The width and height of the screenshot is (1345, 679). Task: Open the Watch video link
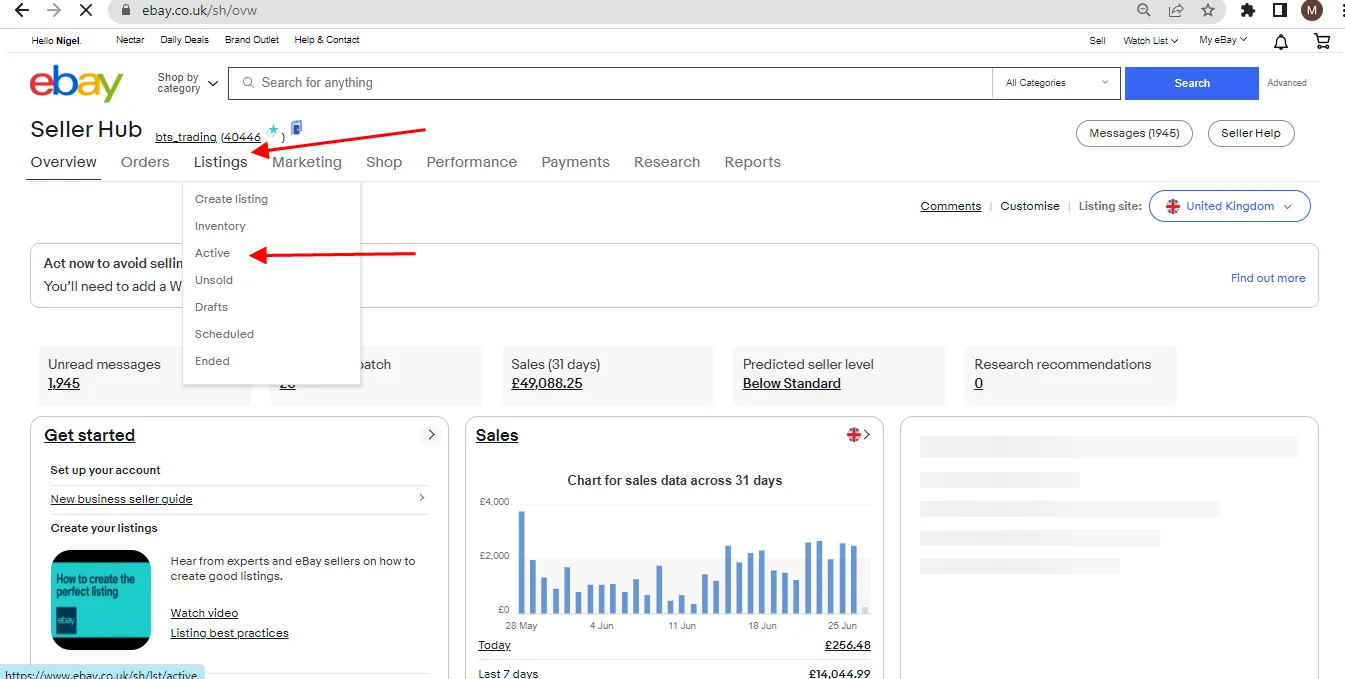click(204, 613)
